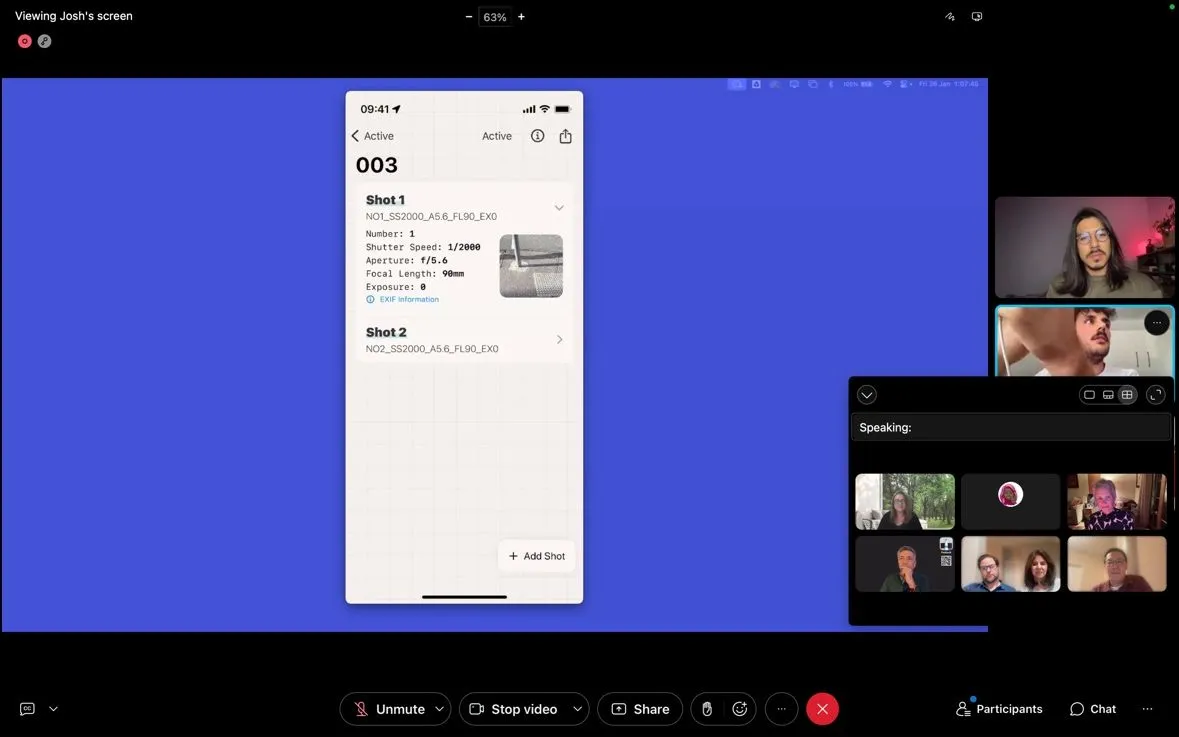Open audio options arrow next to Unmute

[440, 709]
